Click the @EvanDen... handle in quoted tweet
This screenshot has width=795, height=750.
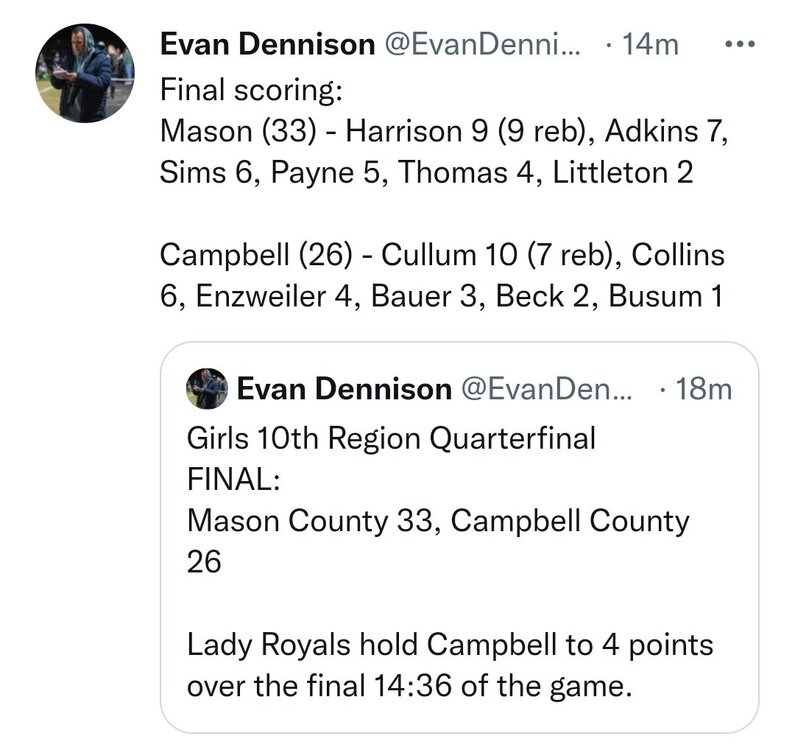point(547,389)
